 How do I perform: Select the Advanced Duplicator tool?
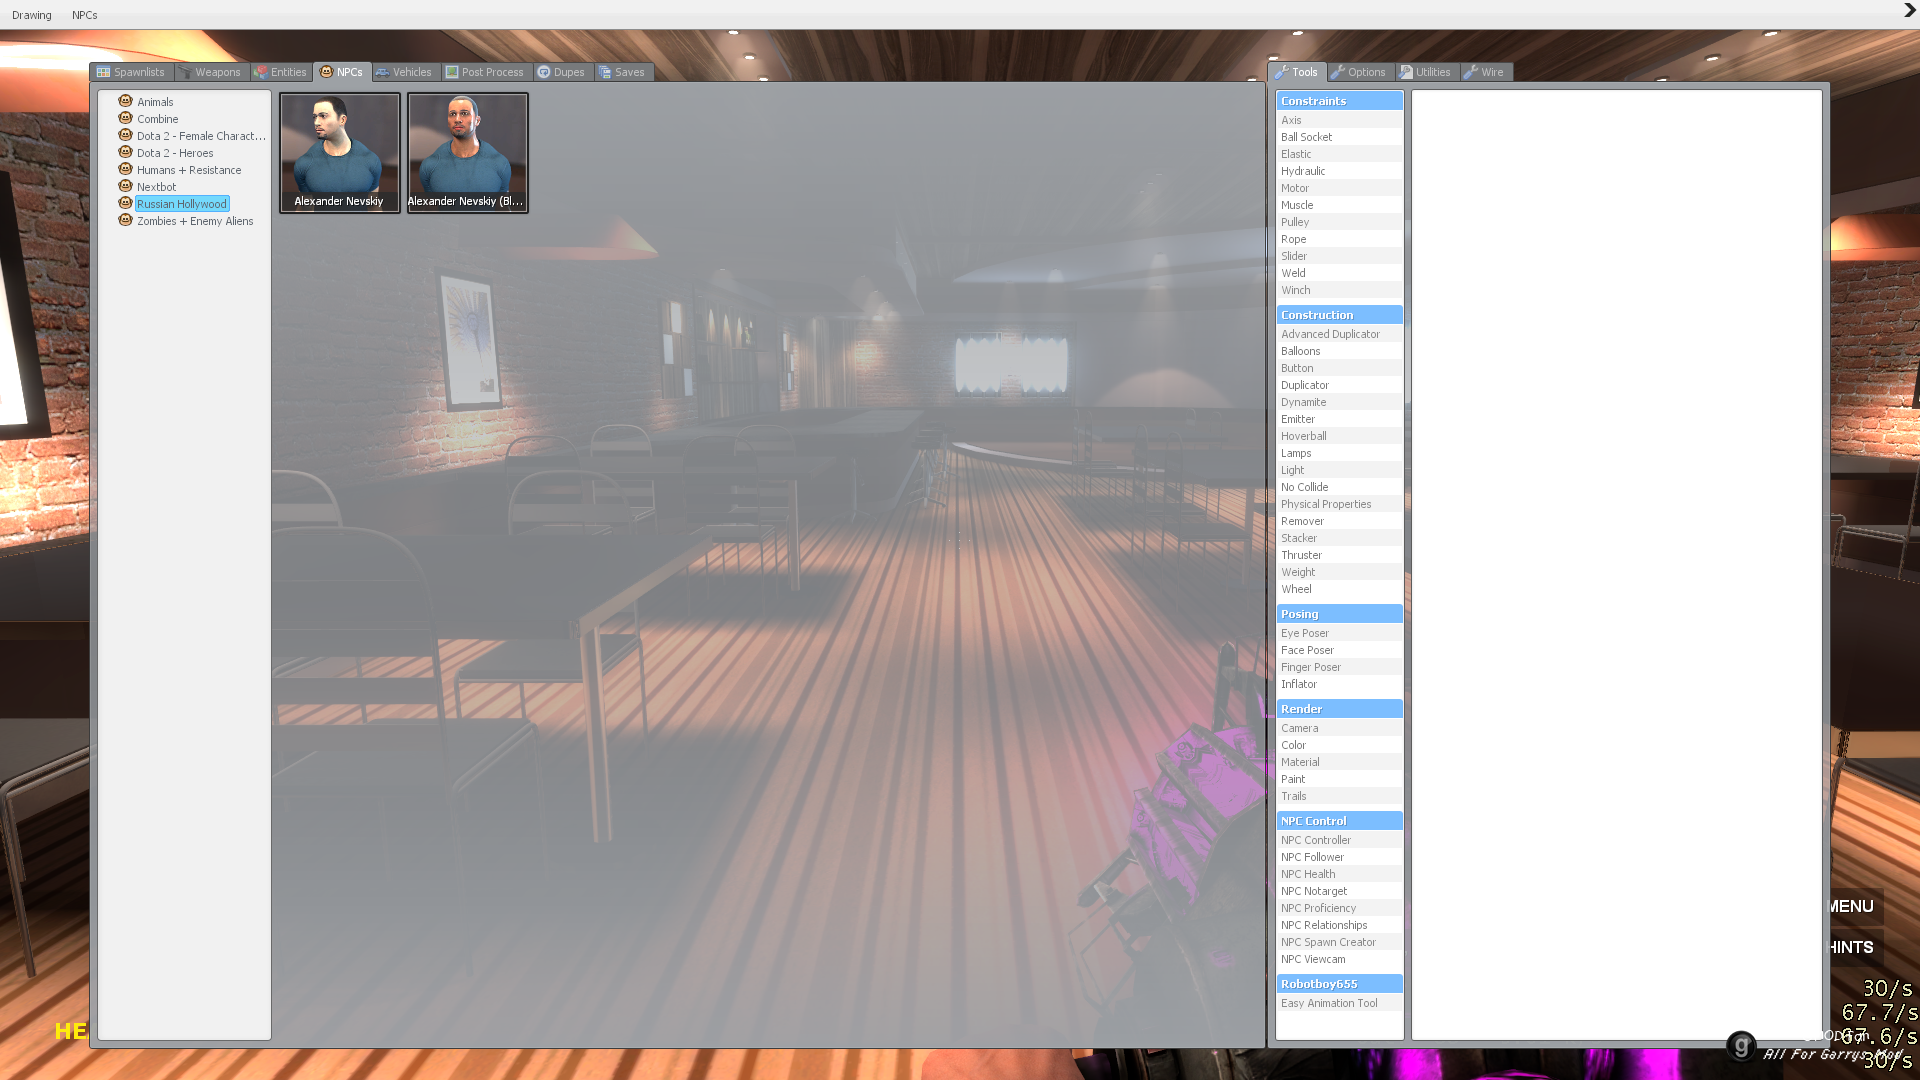coord(1339,334)
